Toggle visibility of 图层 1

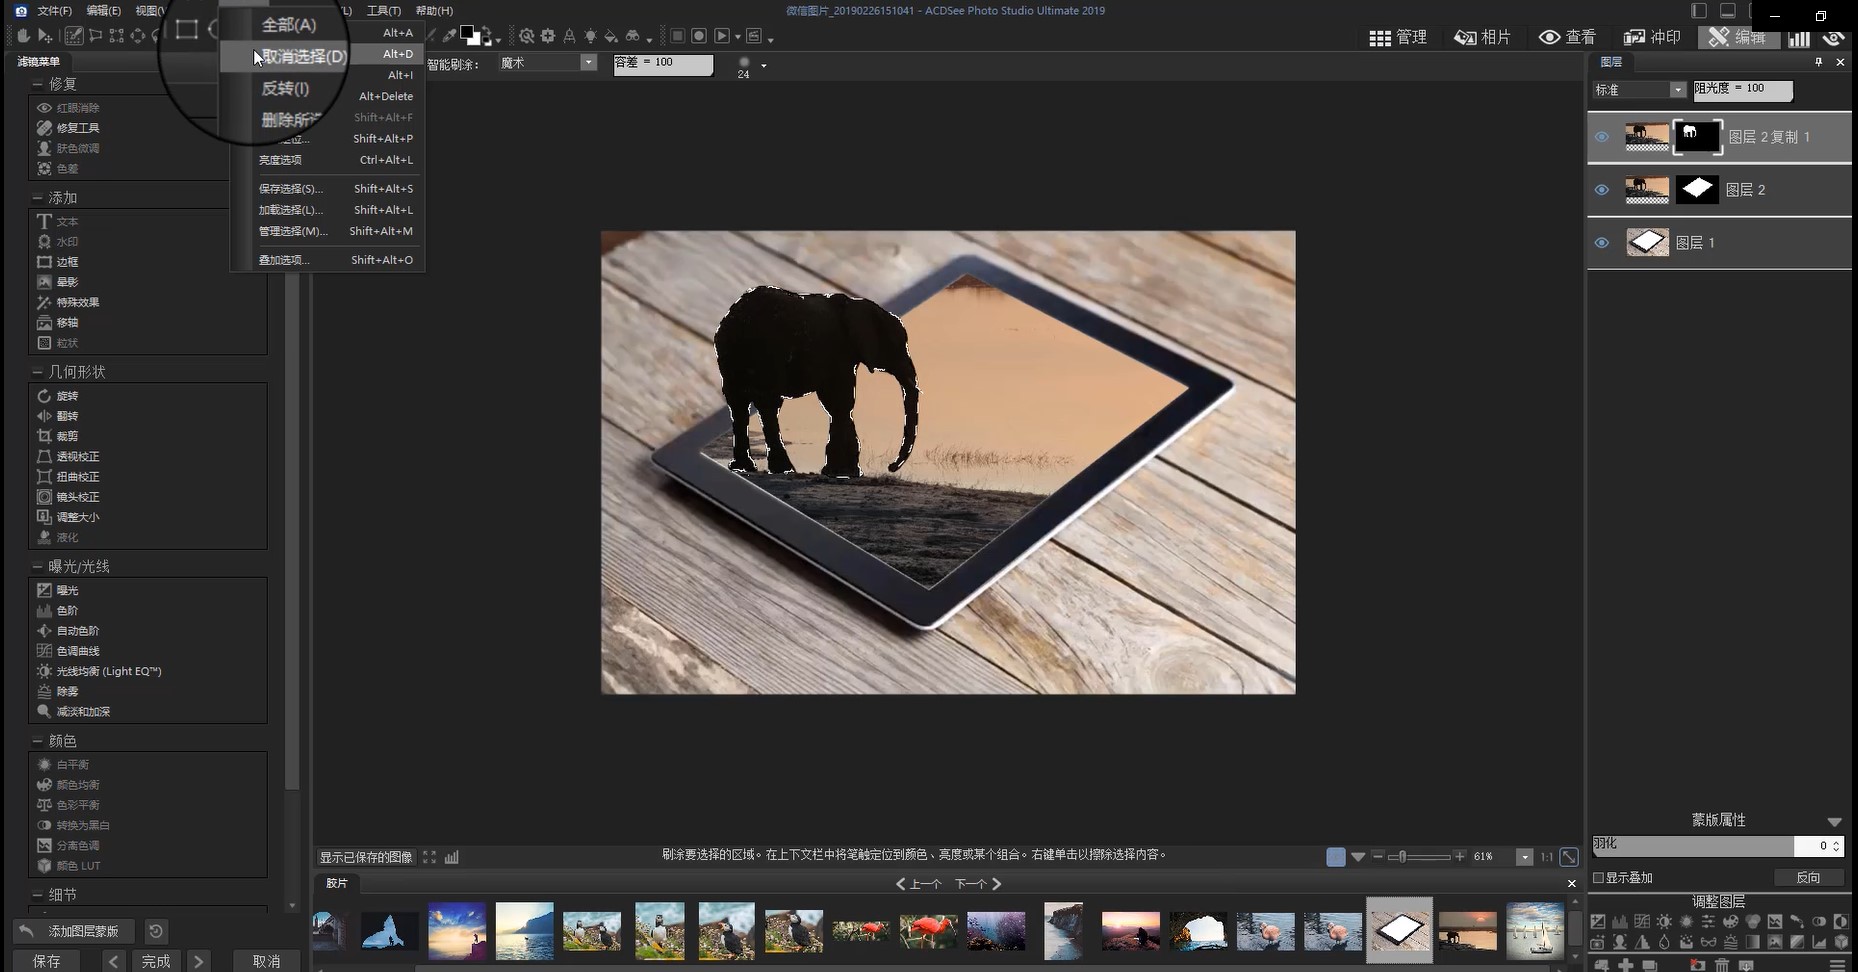coord(1602,243)
